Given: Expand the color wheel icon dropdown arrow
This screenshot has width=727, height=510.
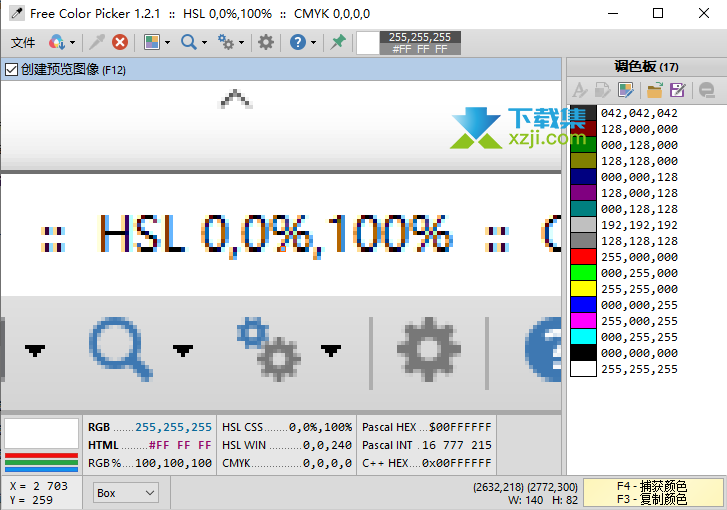Looking at the screenshot, I should (x=72, y=43).
